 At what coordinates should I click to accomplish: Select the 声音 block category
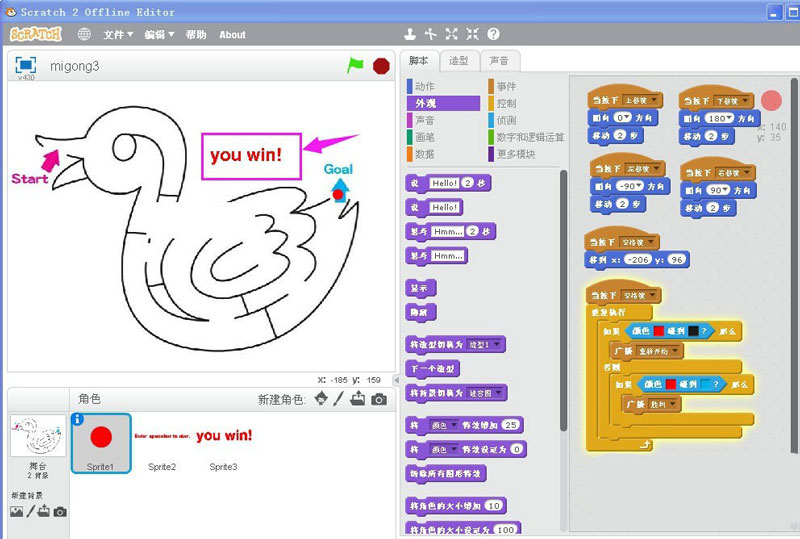[x=443, y=120]
